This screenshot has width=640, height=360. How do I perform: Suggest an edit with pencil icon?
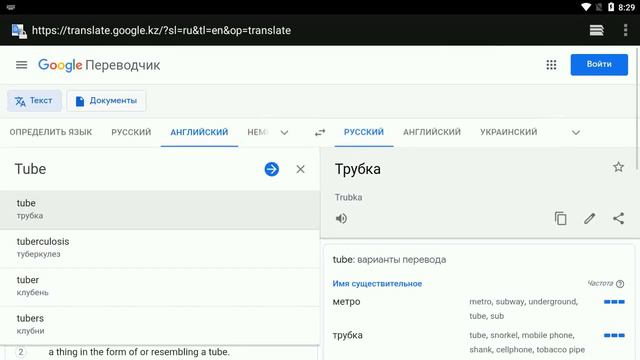coord(589,218)
